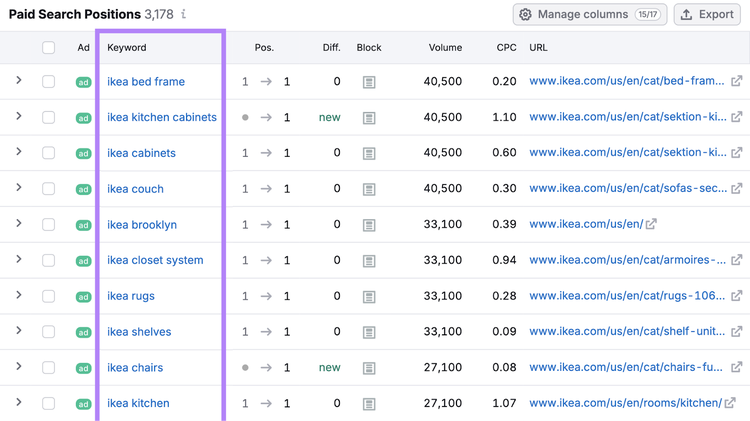Click the 'new' label in ikea chairs row

[x=330, y=367]
